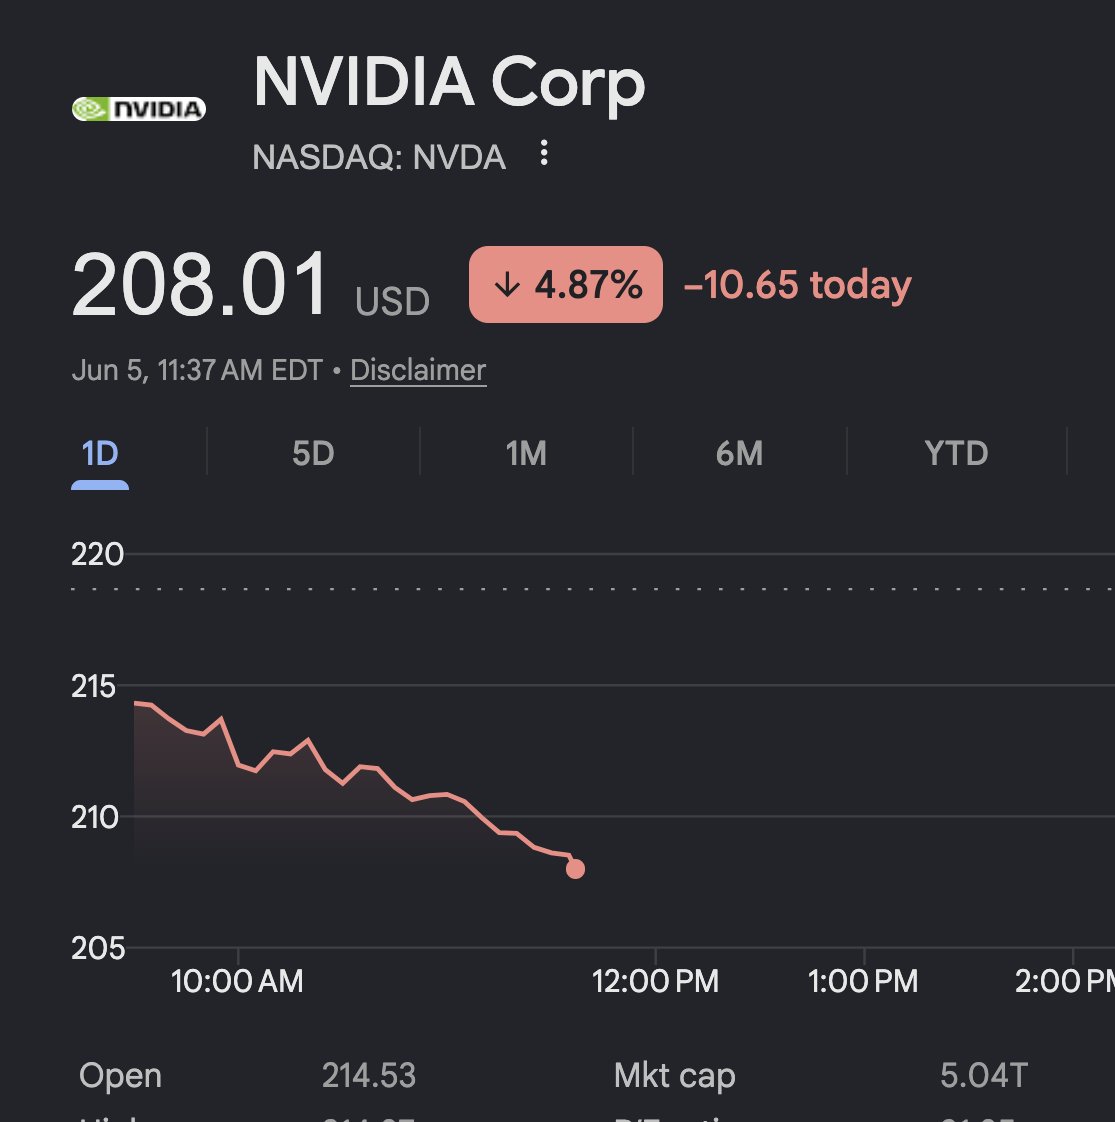
Task: Open the three-dot more options menu
Action: (544, 153)
